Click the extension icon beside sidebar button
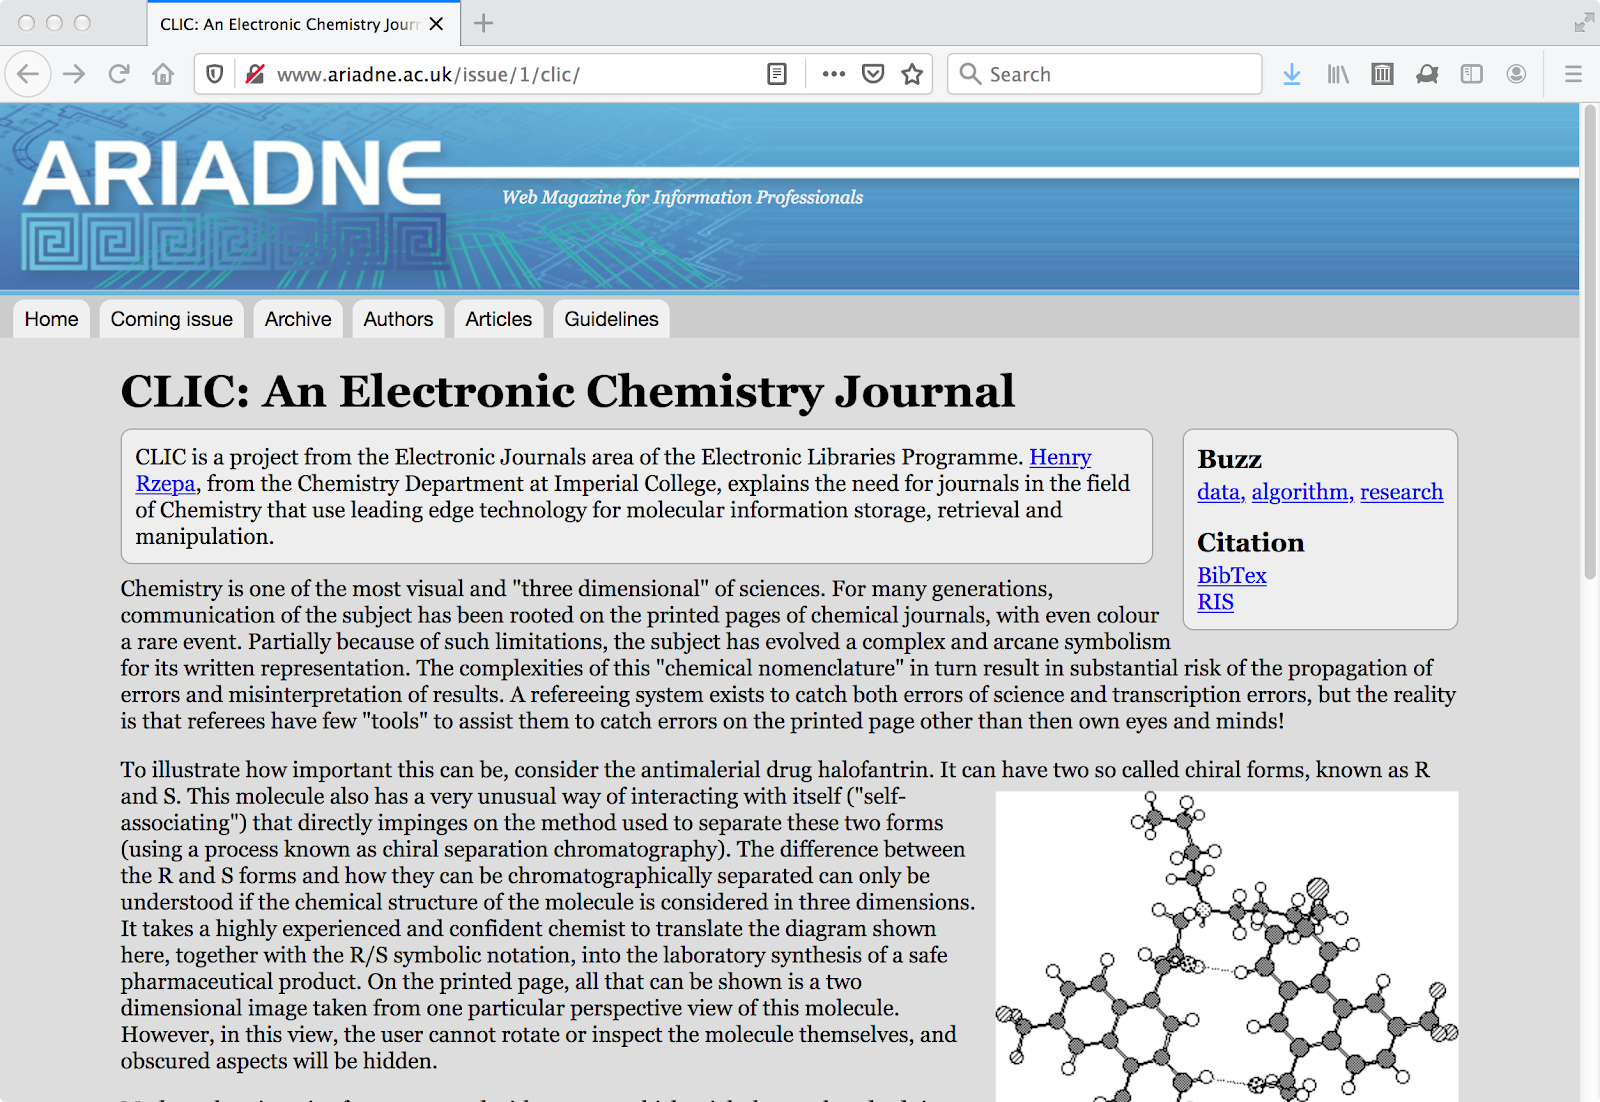Viewport: 1600px width, 1102px height. click(1427, 74)
